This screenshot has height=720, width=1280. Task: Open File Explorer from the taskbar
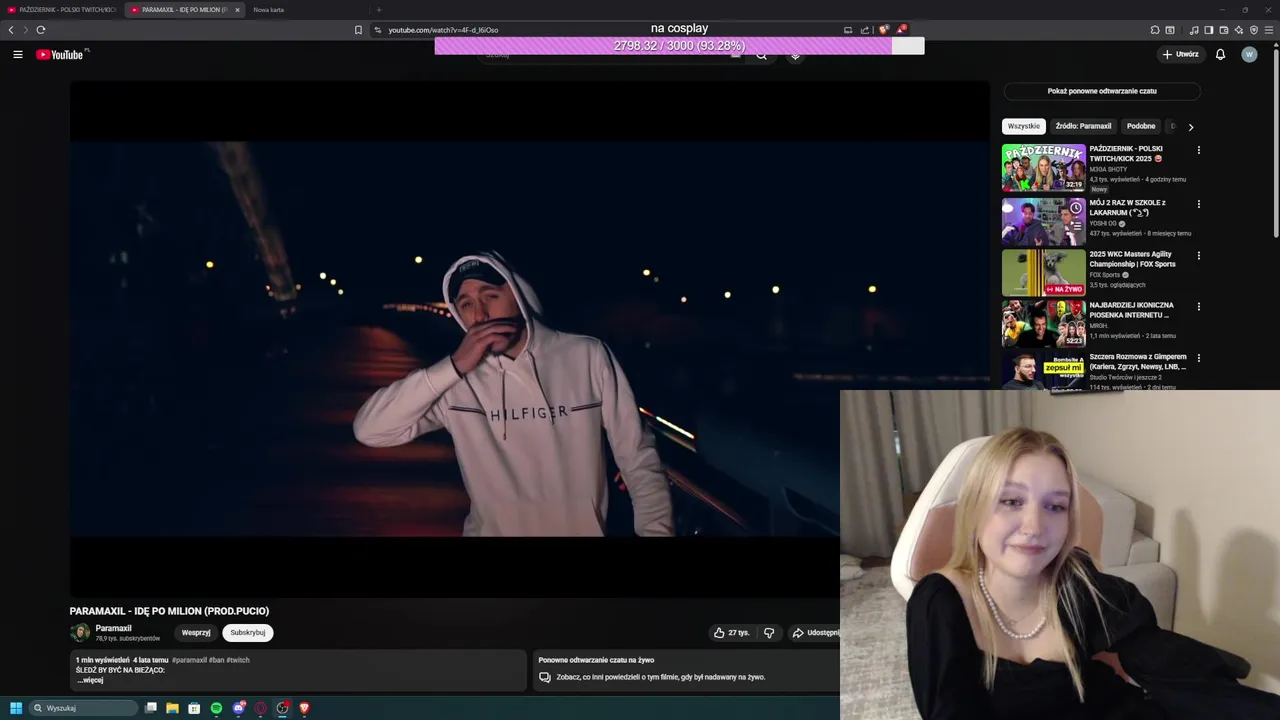click(172, 708)
